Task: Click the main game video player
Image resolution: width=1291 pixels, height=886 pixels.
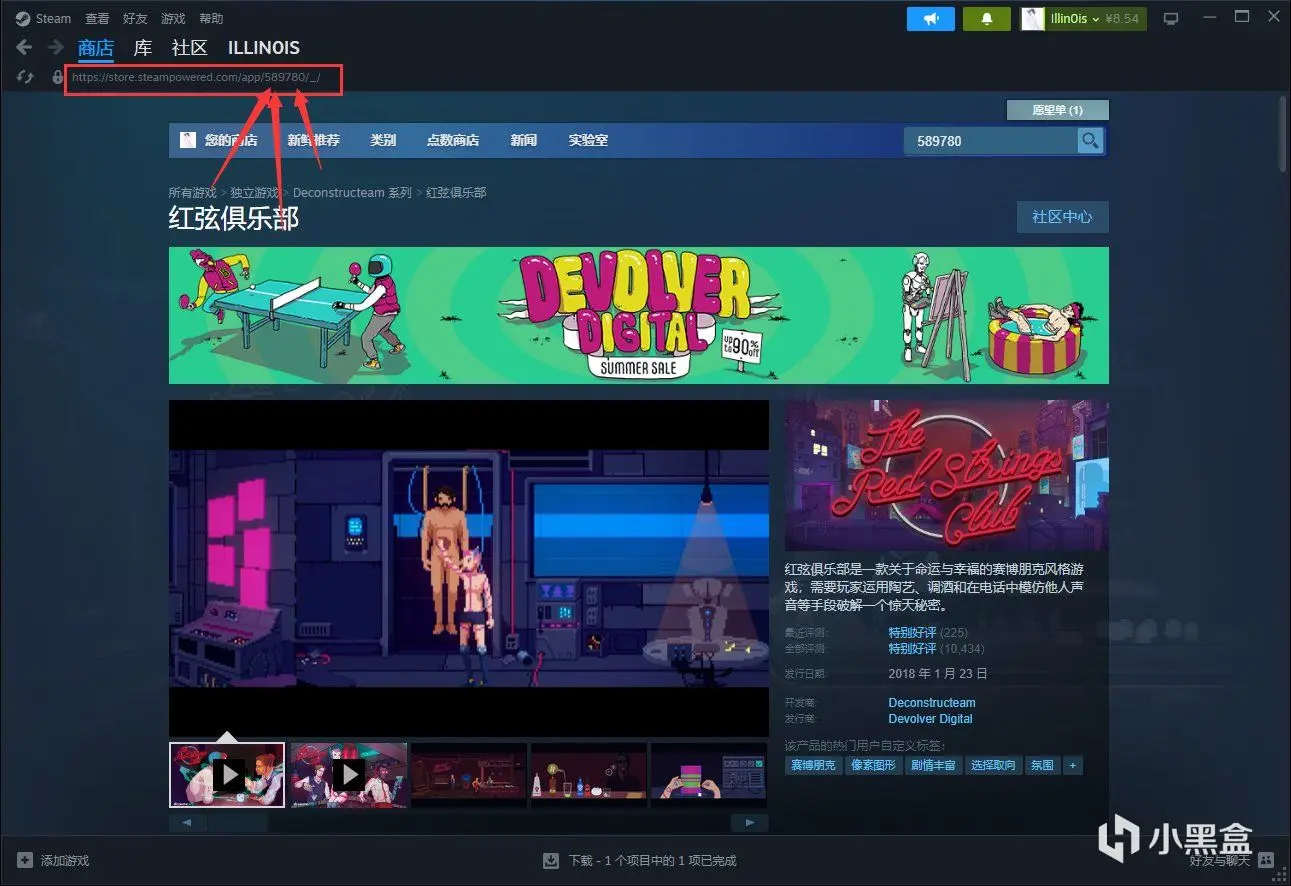Action: click(469, 568)
